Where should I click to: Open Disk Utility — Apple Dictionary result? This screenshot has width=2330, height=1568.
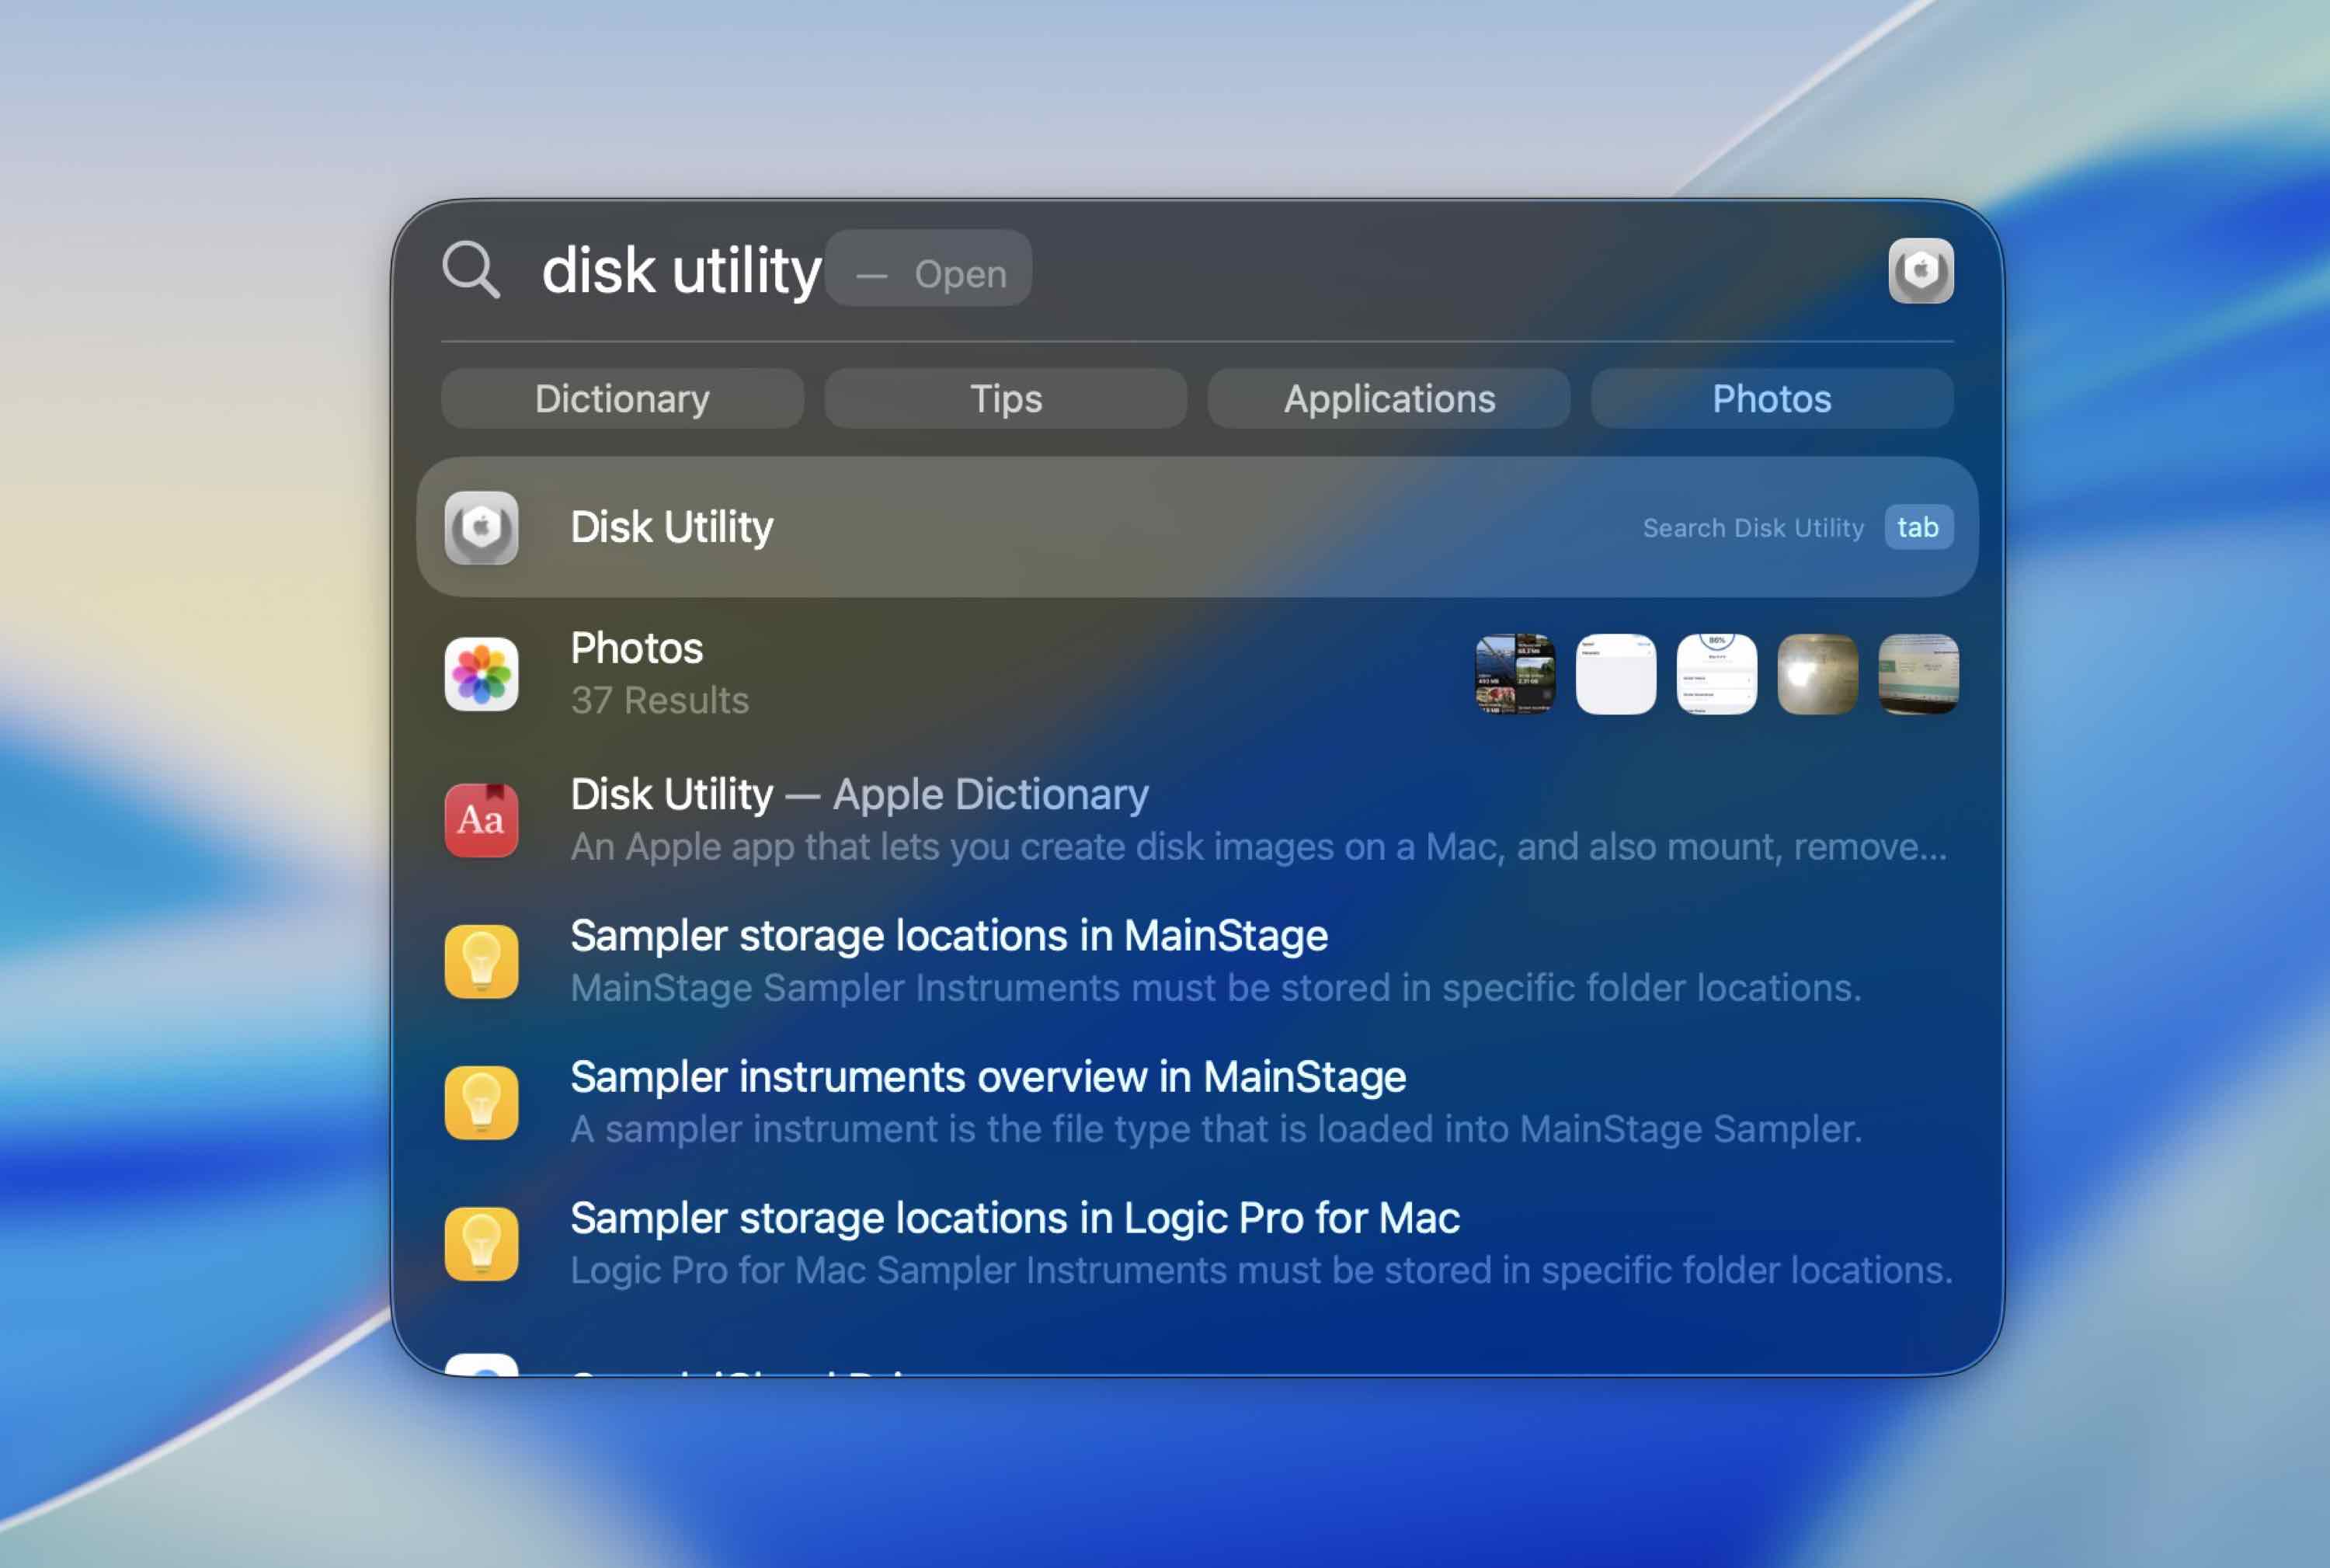click(859, 794)
